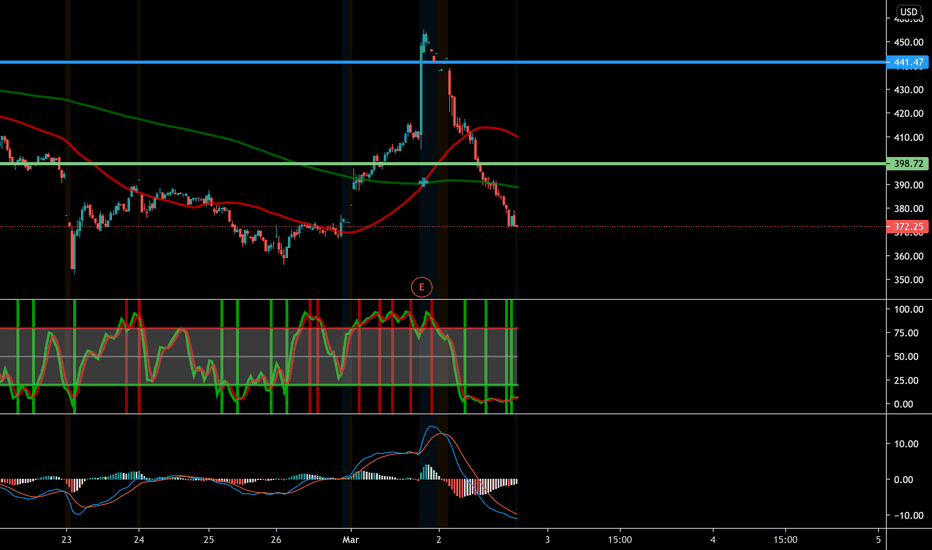Viewport: 932px width, 550px height.
Task: Click the 410.00 price axis label
Action: click(909, 137)
